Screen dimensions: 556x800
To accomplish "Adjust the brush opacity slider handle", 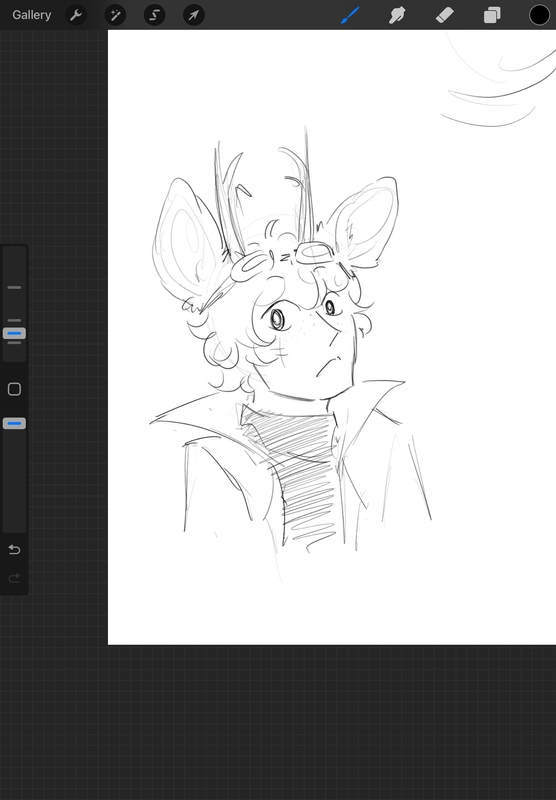I will tap(14, 423).
